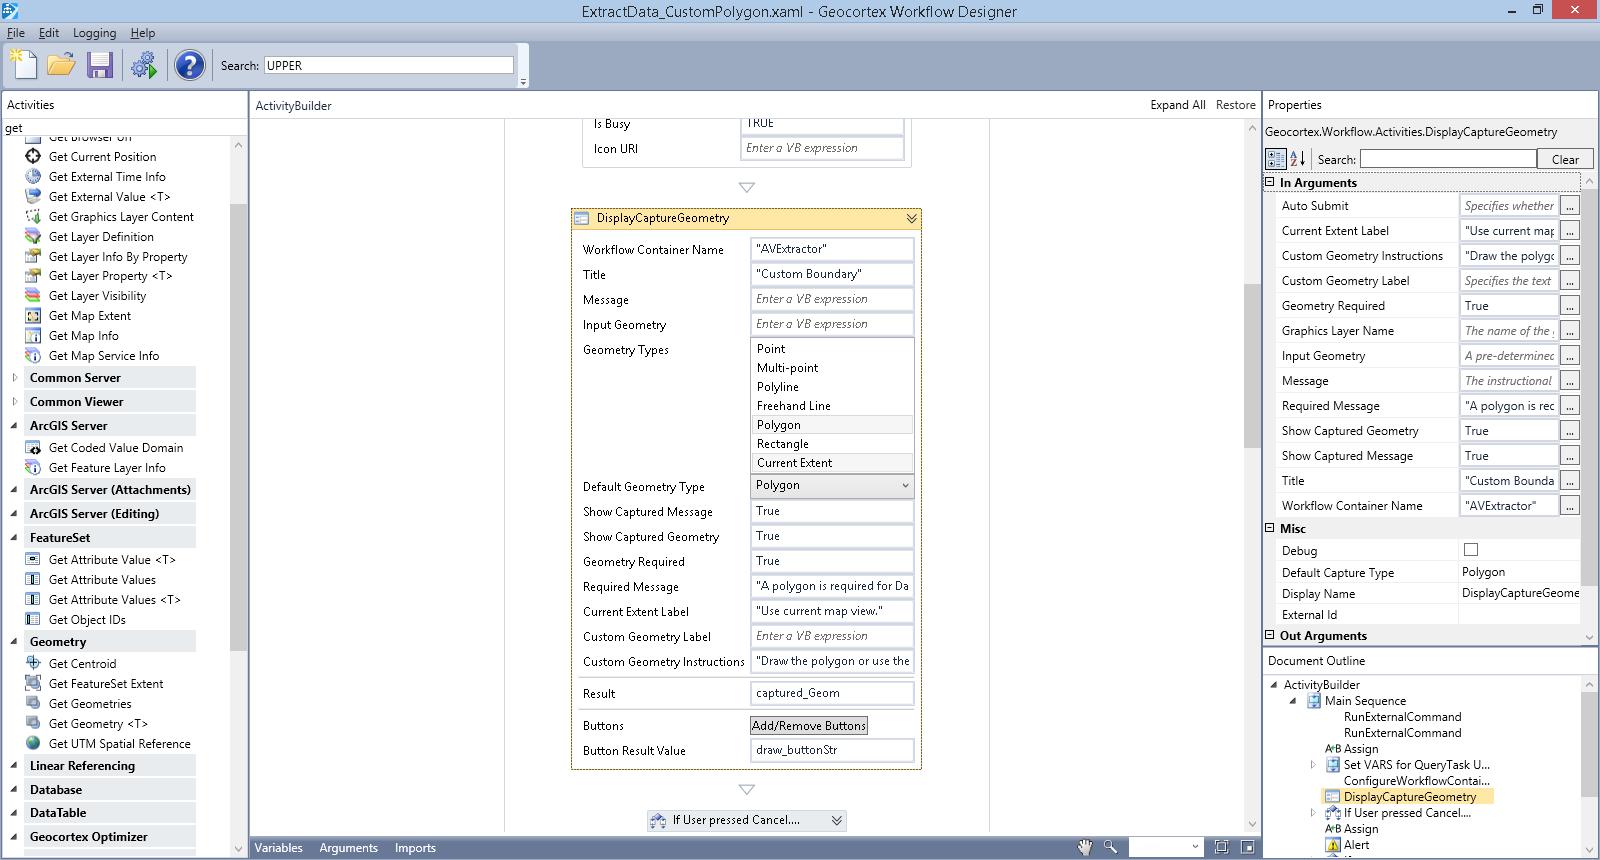Create a new workflow with the New document icon
Viewport: 1600px width, 860px height.
[x=24, y=65]
